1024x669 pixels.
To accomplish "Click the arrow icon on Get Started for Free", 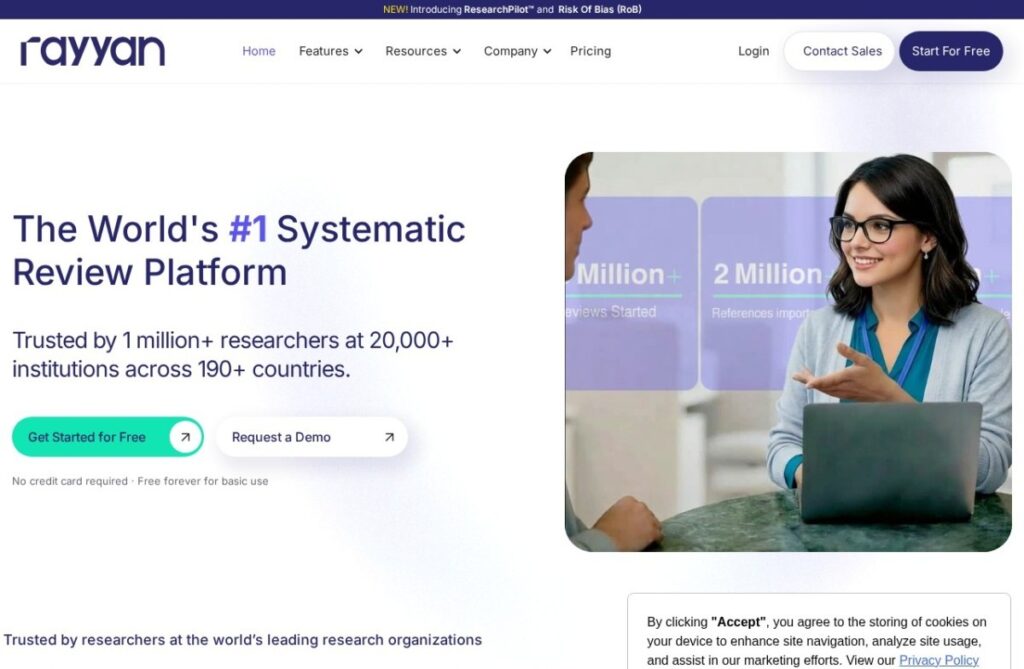I will [185, 437].
